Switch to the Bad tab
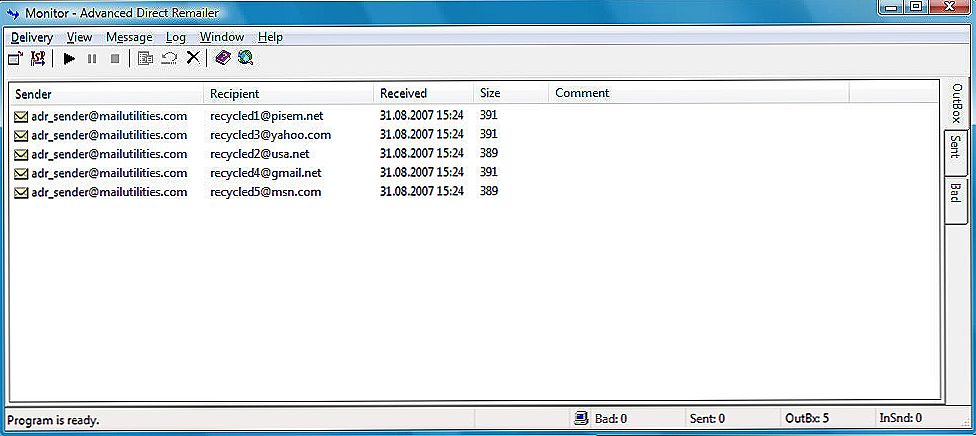This screenshot has height=436, width=976. pyautogui.click(x=955, y=193)
